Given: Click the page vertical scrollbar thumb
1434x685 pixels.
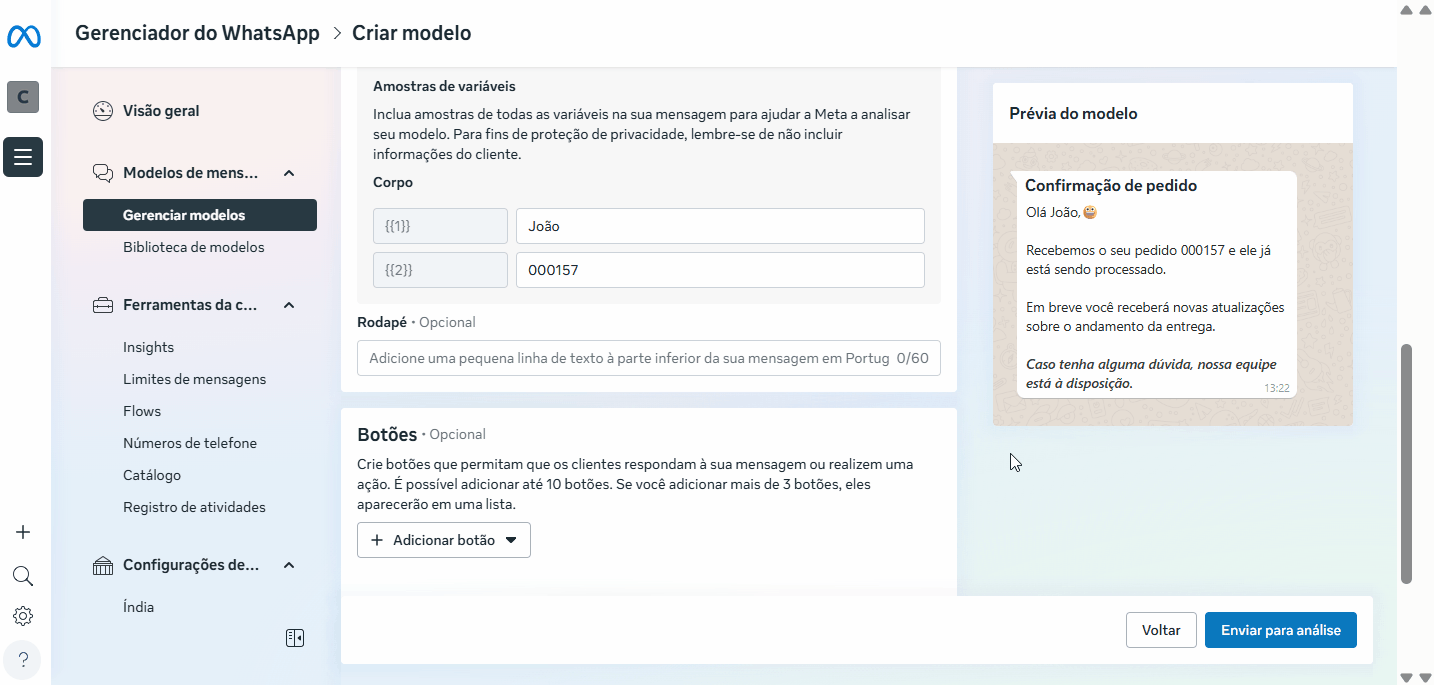Looking at the screenshot, I should click(x=1406, y=463).
